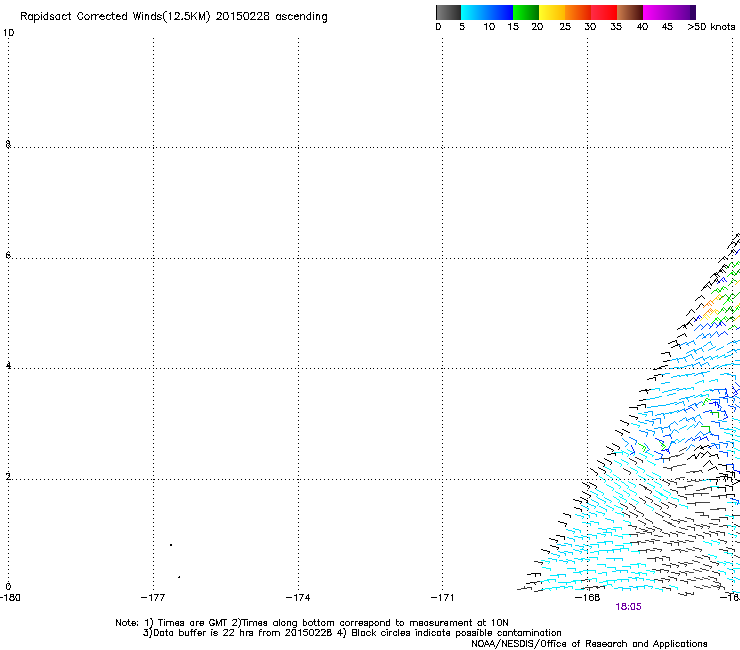
Task: Click the longitude label '-177'
Action: point(153,598)
